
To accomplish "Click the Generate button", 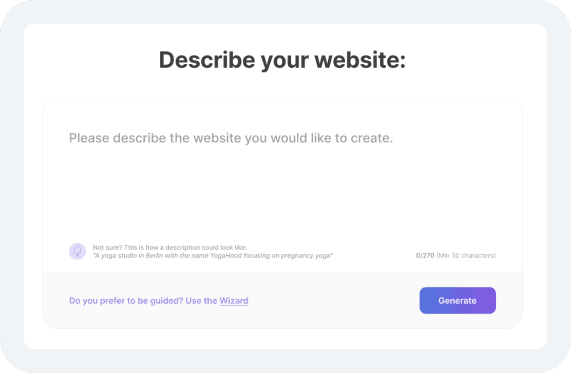I will (457, 301).
